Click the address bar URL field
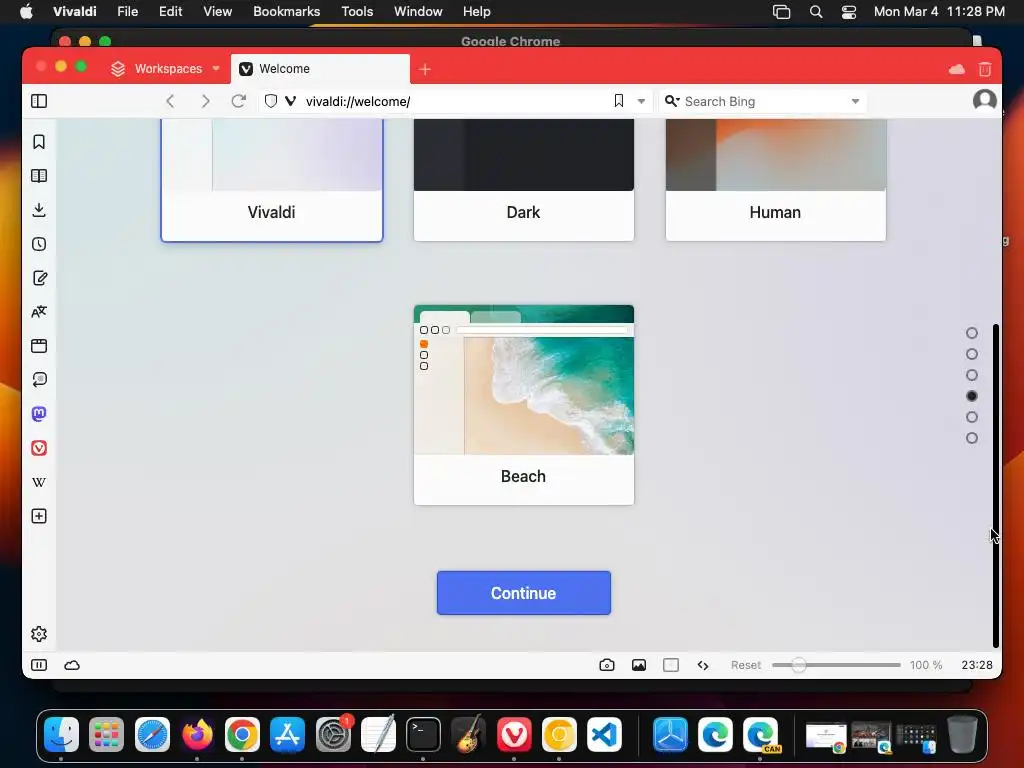The height and width of the screenshot is (768, 1024). (454, 101)
